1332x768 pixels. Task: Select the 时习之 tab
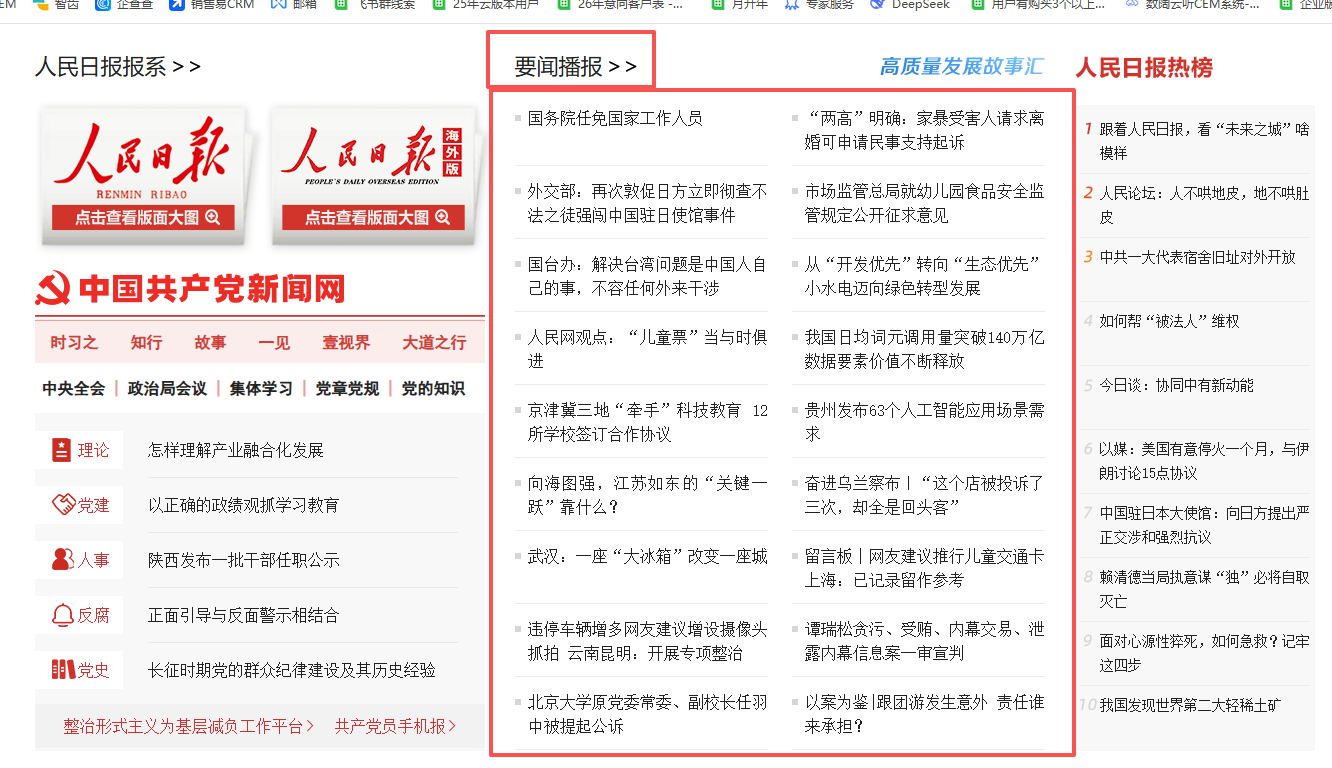(74, 342)
